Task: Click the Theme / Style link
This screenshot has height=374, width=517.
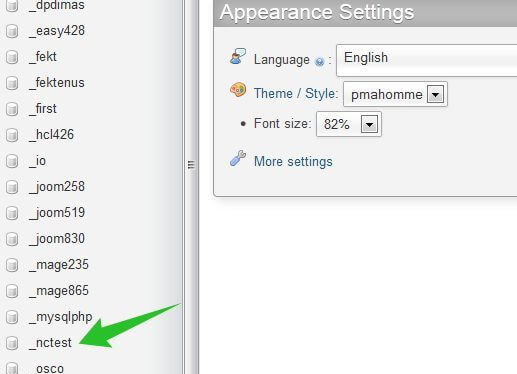Action: 296,93
